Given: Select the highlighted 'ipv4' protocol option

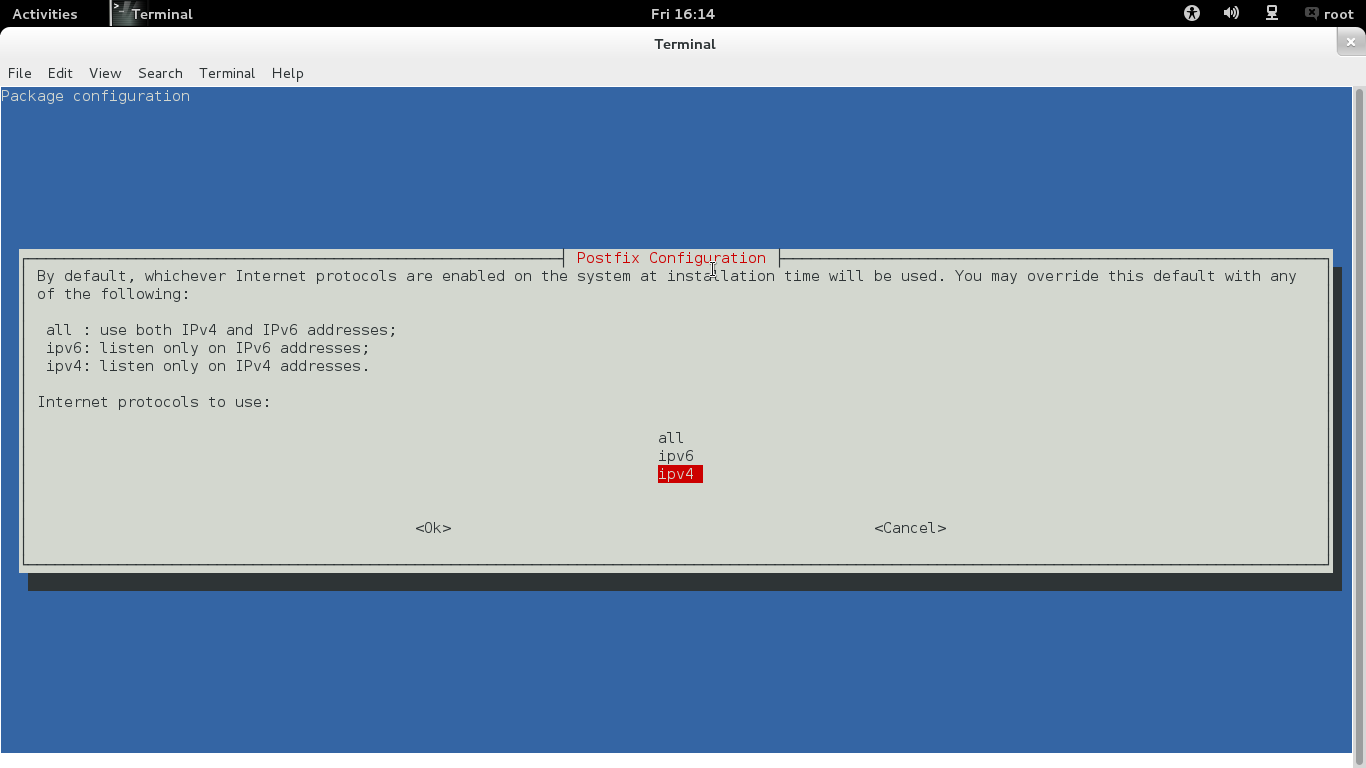Looking at the screenshot, I should (x=680, y=474).
